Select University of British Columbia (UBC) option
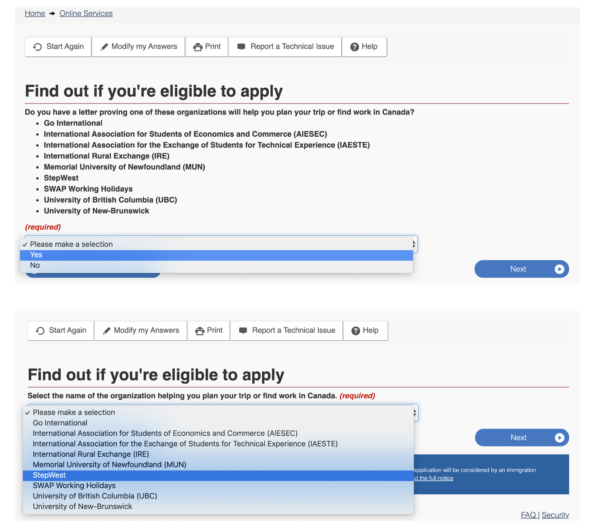This screenshot has width=600, height=529. coord(218,496)
